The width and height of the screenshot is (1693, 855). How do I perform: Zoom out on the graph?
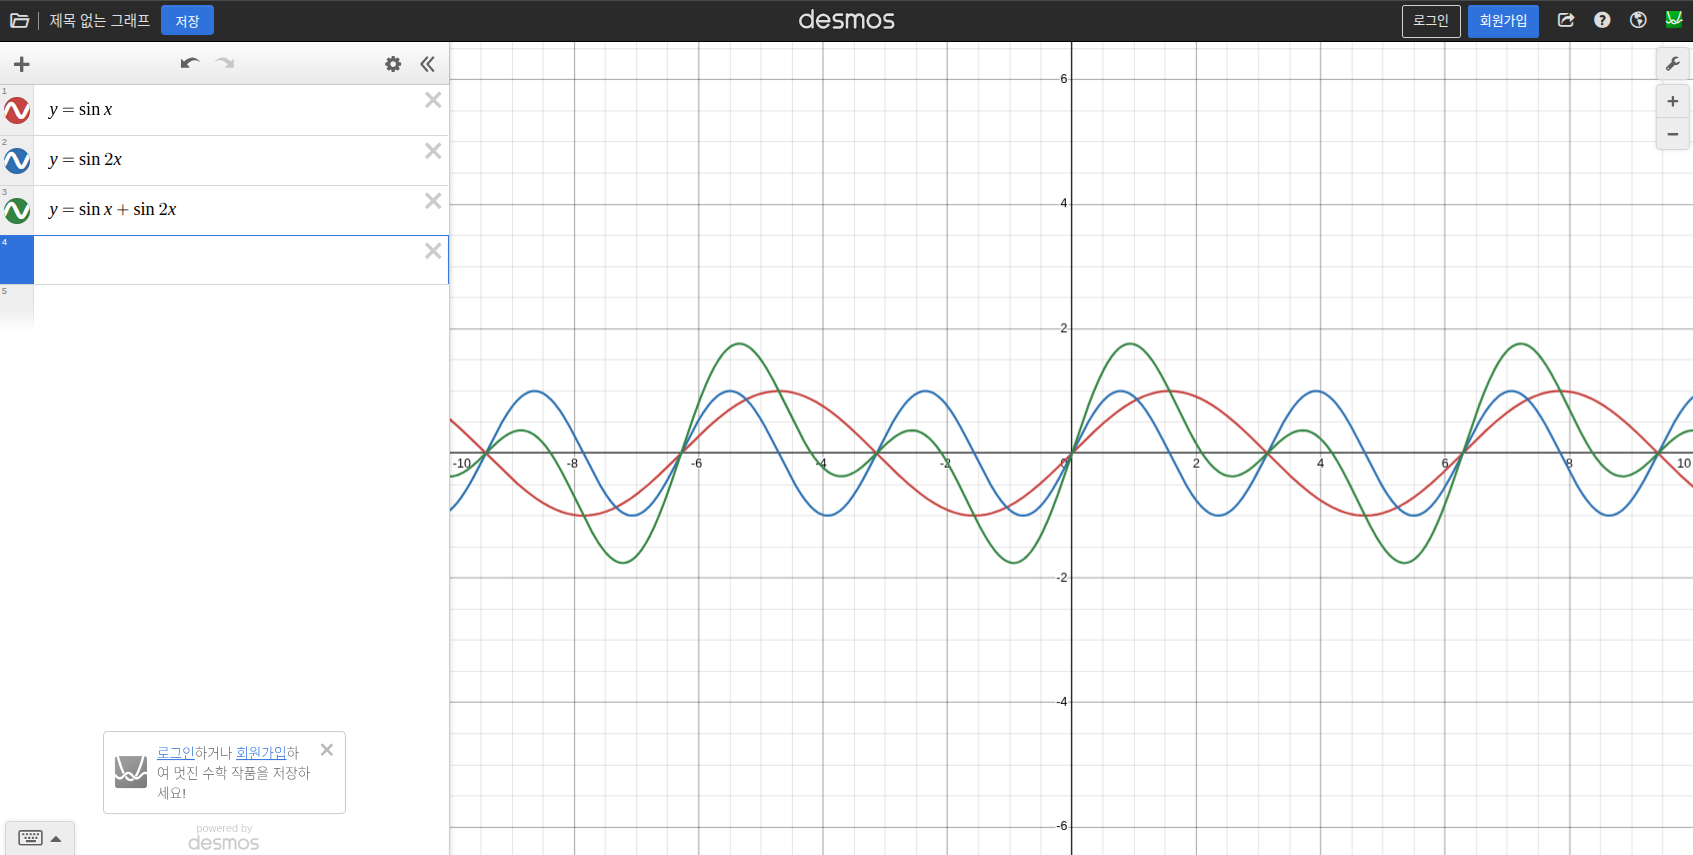(x=1672, y=134)
